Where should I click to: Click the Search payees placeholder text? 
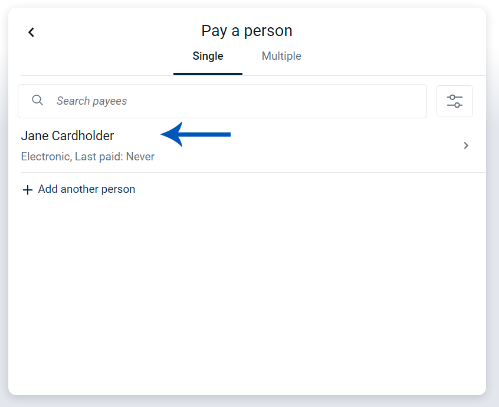point(92,101)
